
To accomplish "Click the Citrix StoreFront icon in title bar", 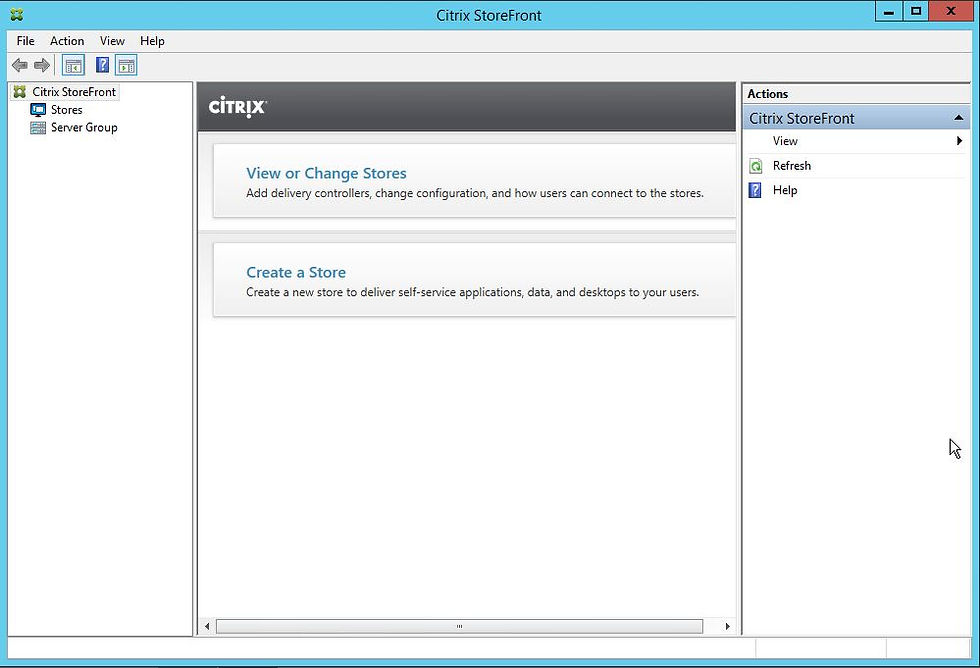I will [17, 14].
